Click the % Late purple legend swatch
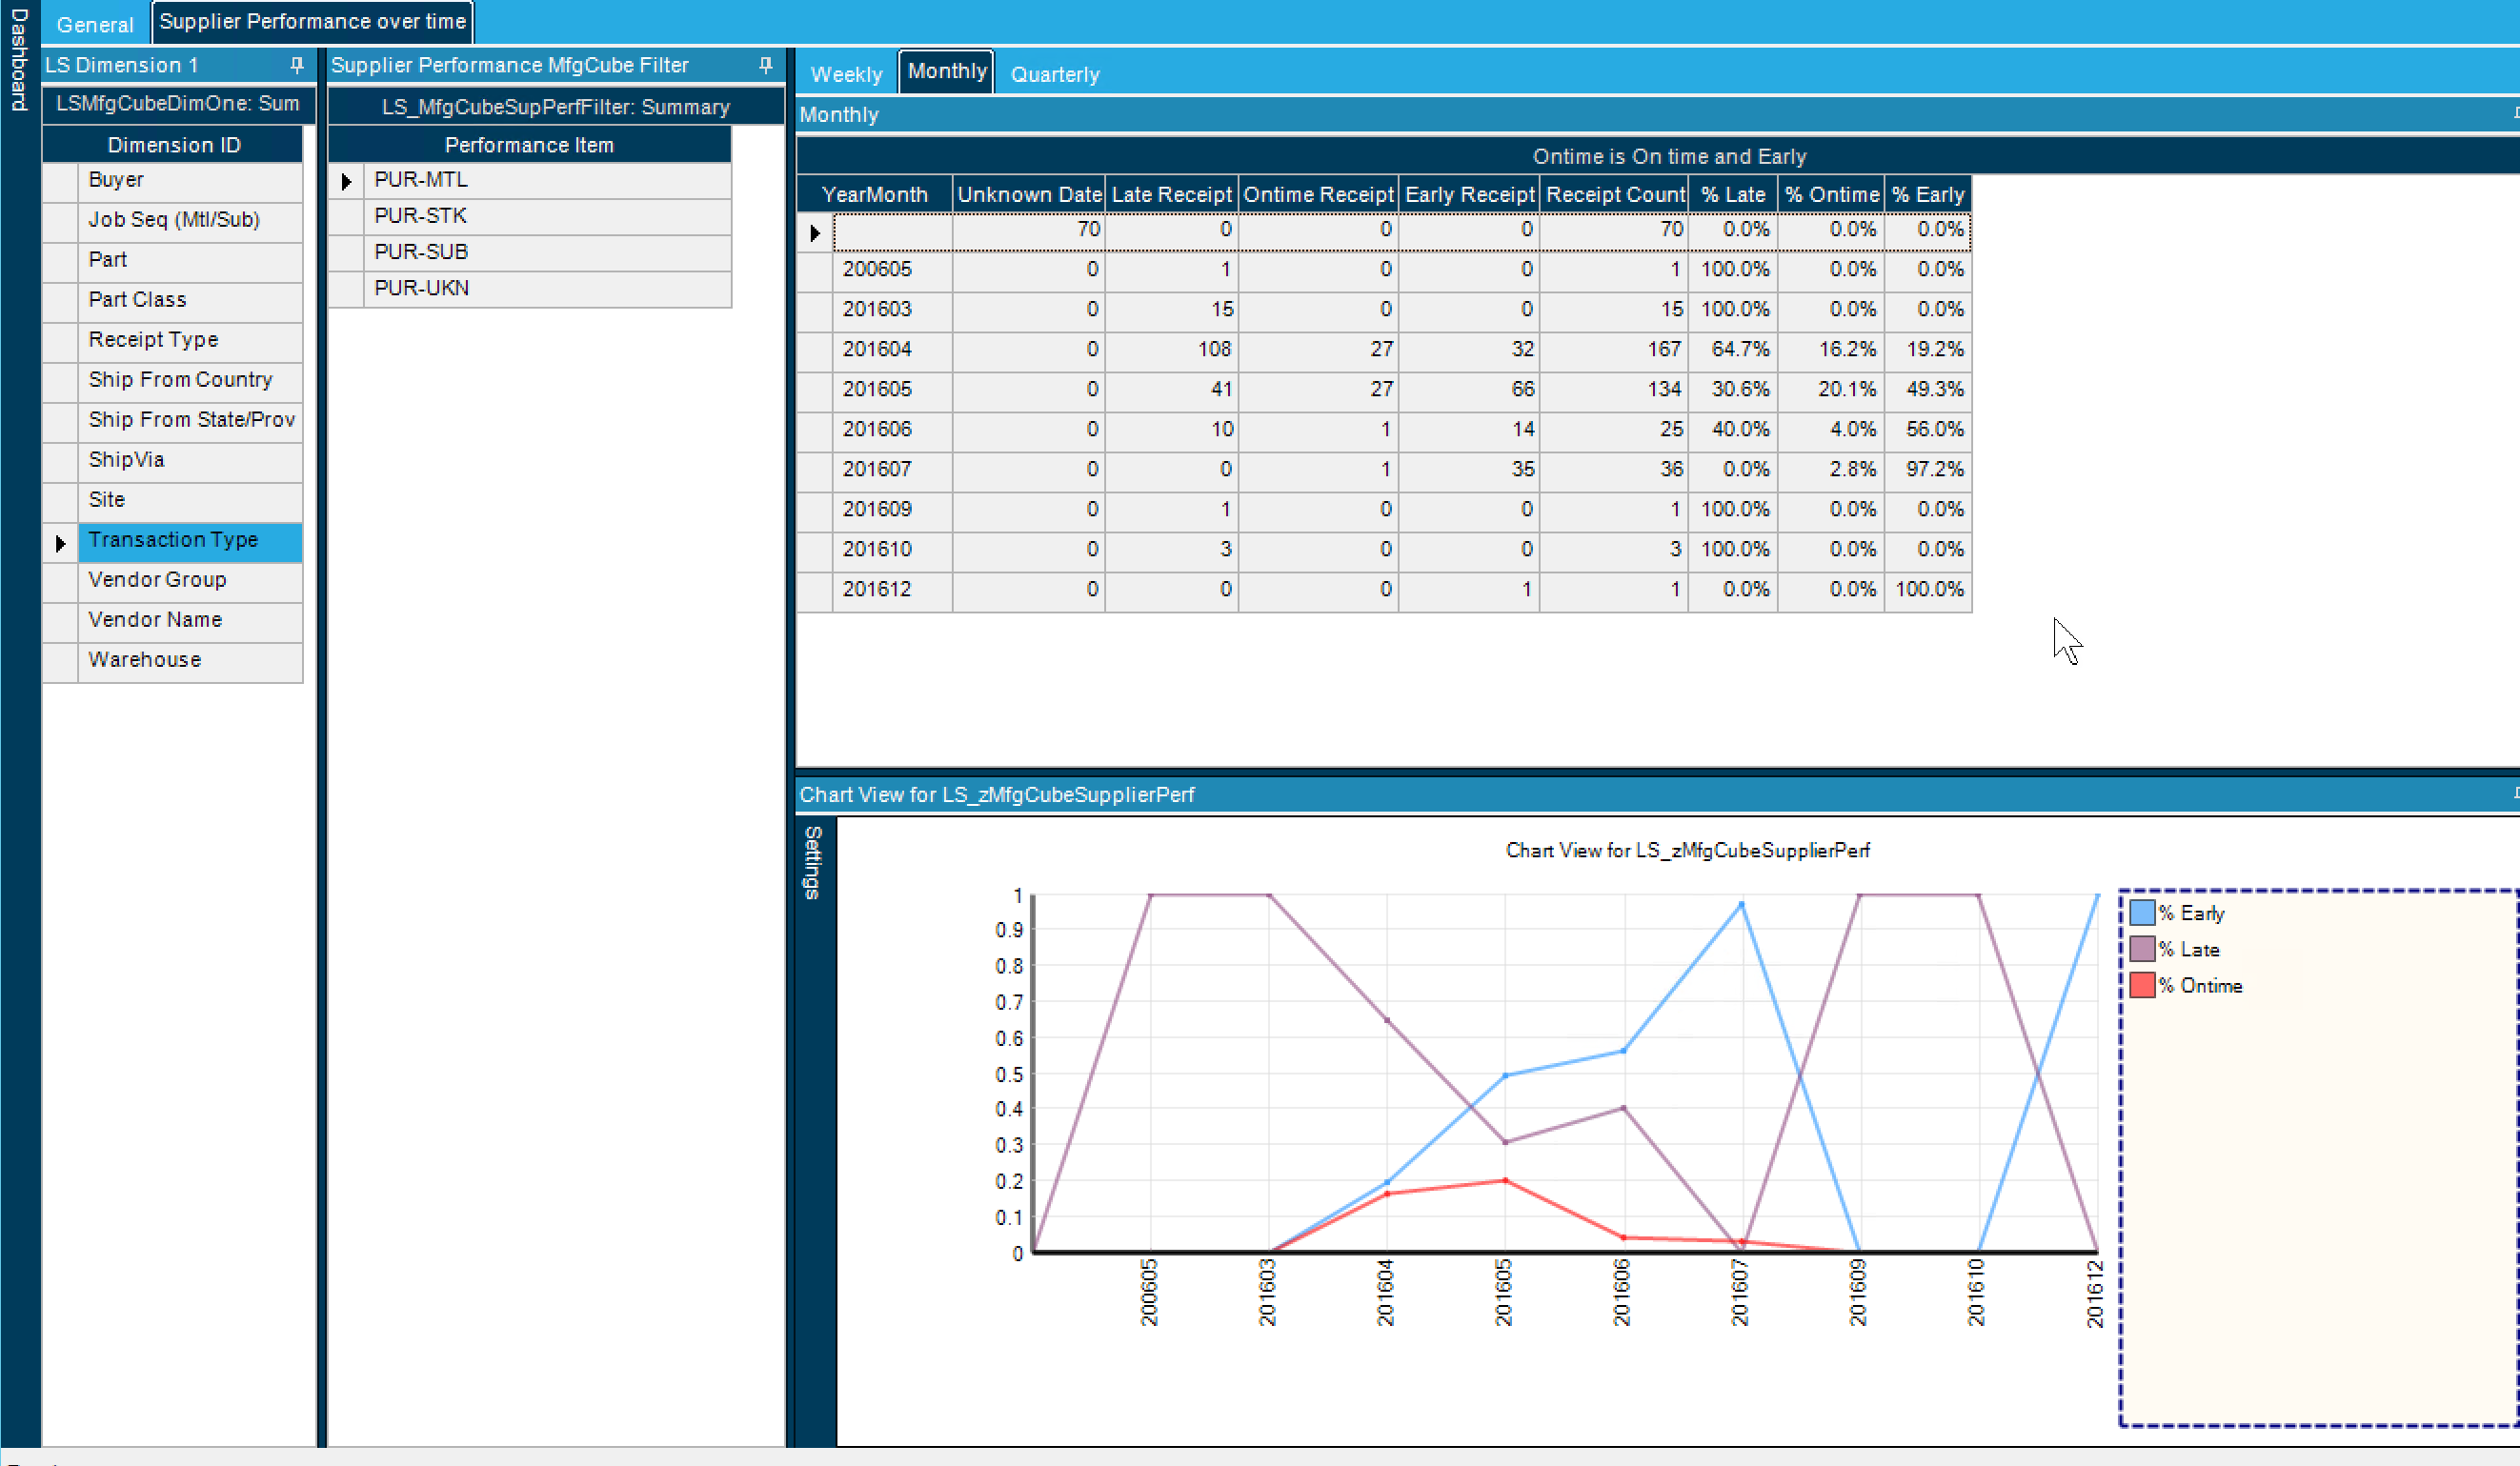 [2141, 948]
